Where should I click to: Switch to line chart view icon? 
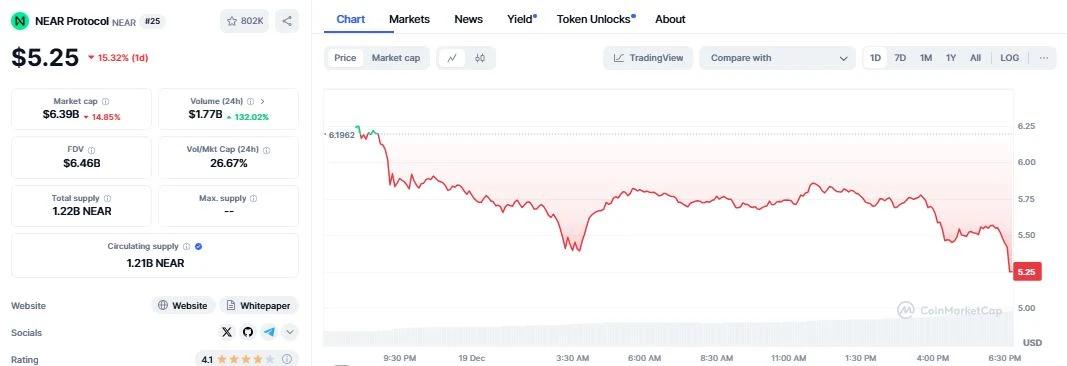click(451, 58)
